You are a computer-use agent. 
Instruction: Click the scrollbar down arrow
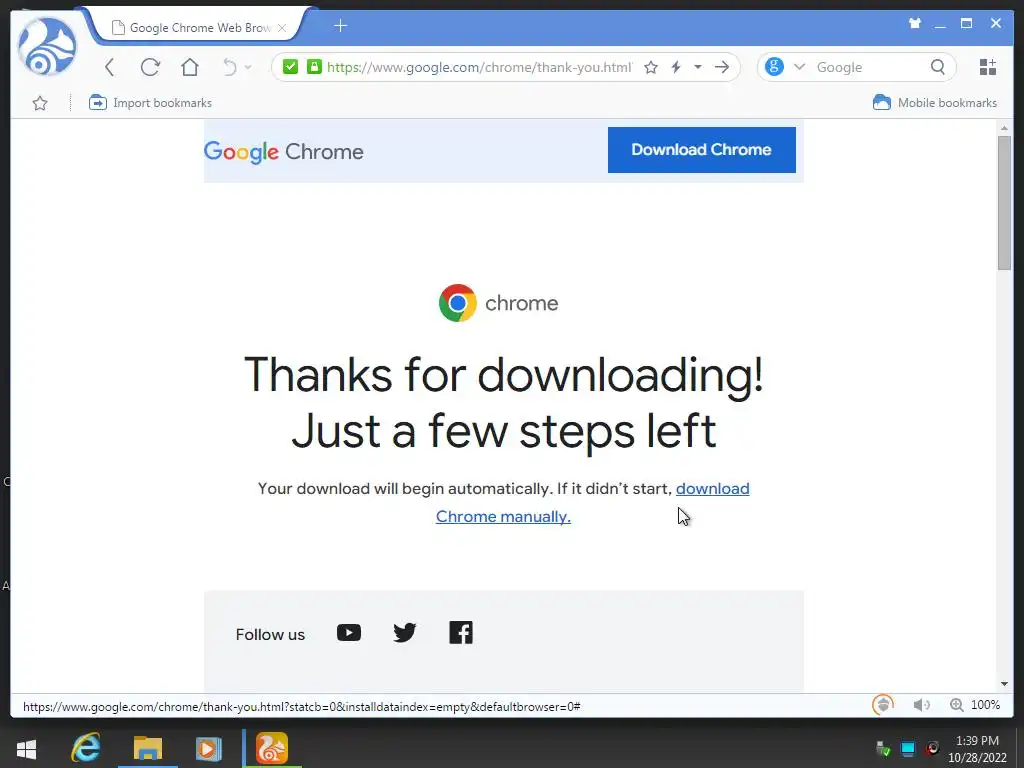point(1004,684)
